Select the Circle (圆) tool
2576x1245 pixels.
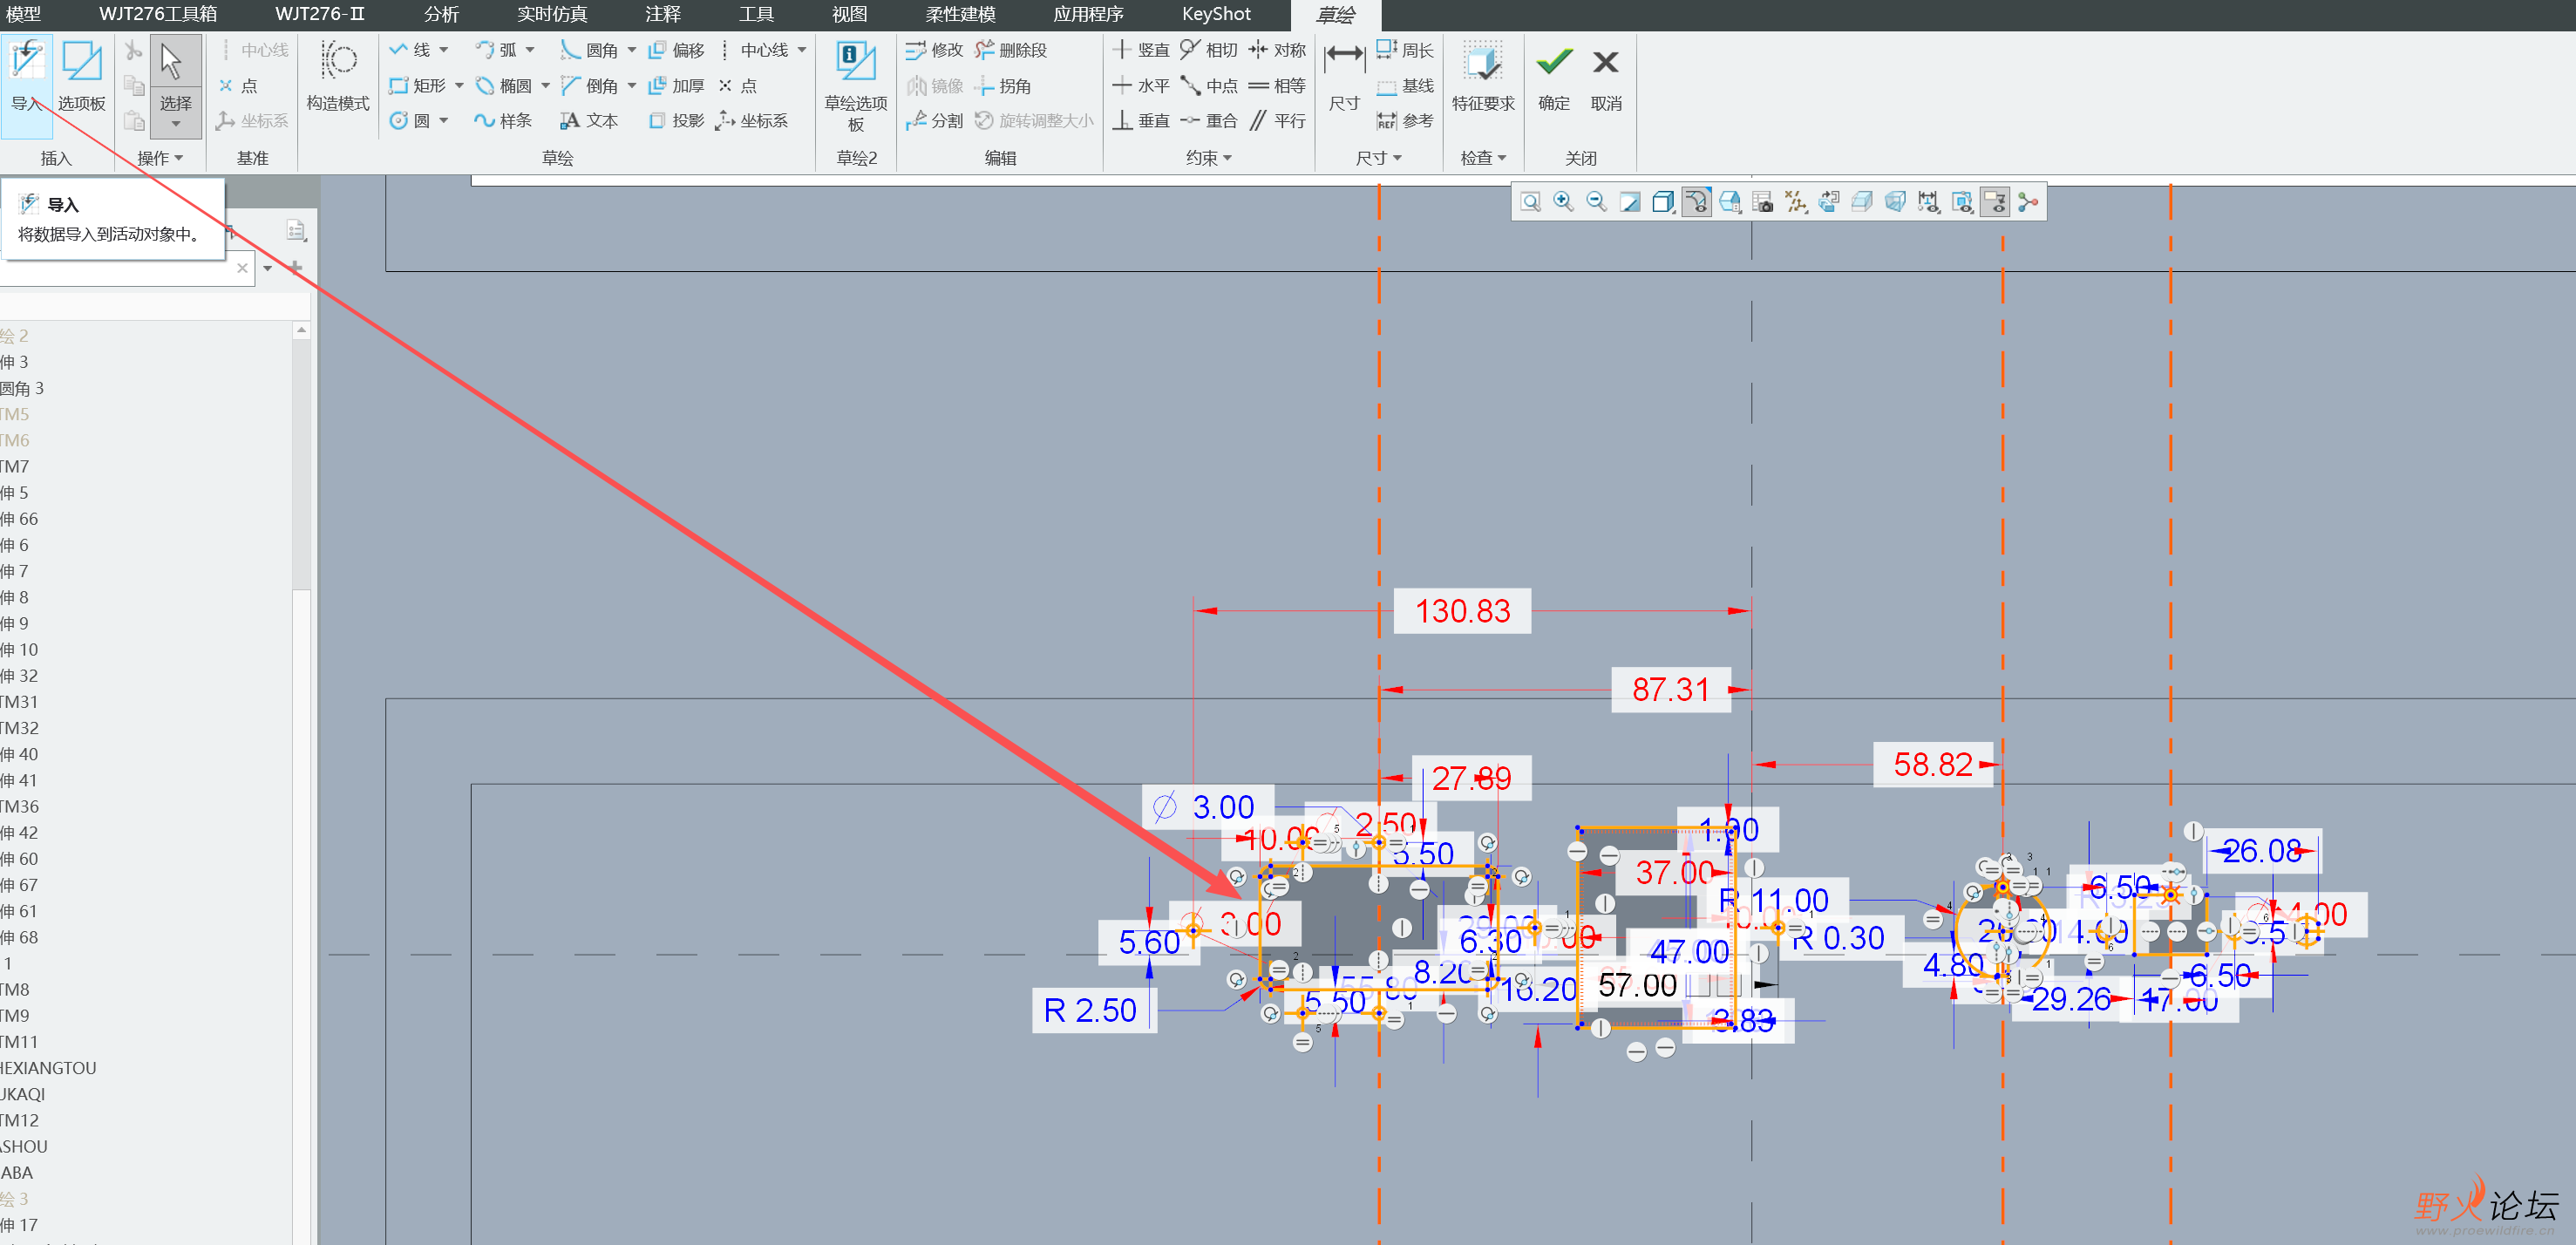click(x=410, y=121)
